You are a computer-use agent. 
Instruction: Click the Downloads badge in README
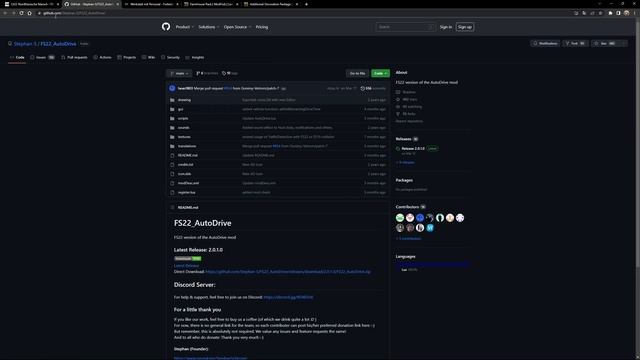pos(187,258)
